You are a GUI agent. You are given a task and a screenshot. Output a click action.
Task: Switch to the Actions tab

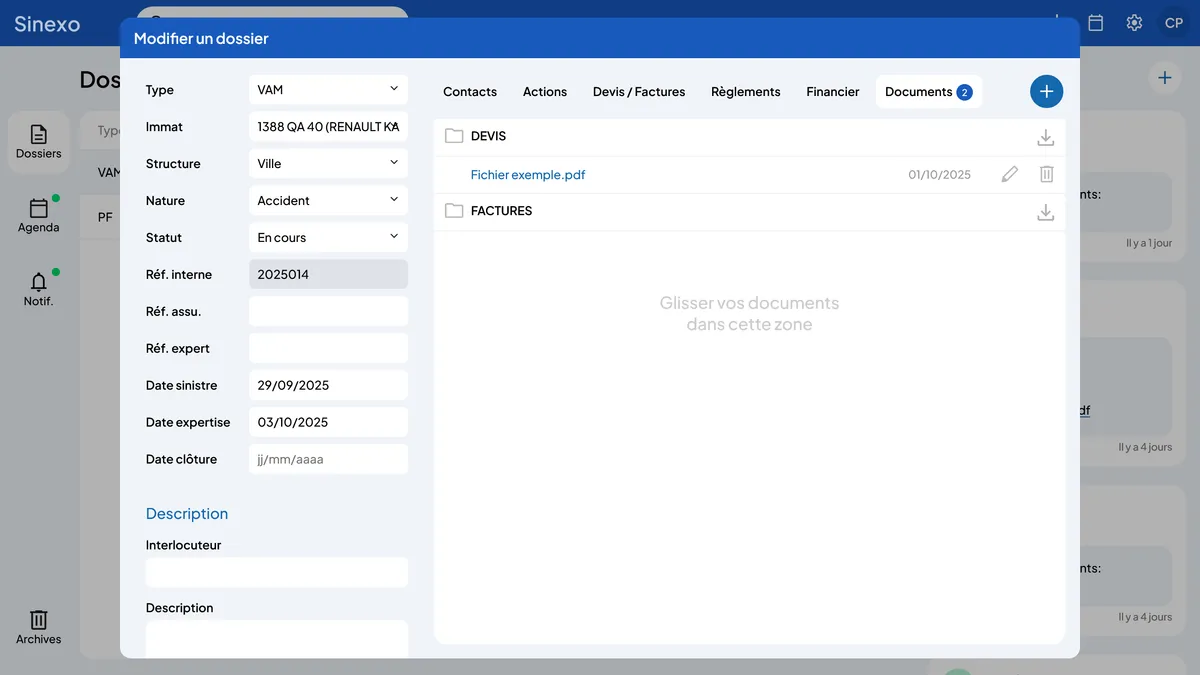pos(545,92)
